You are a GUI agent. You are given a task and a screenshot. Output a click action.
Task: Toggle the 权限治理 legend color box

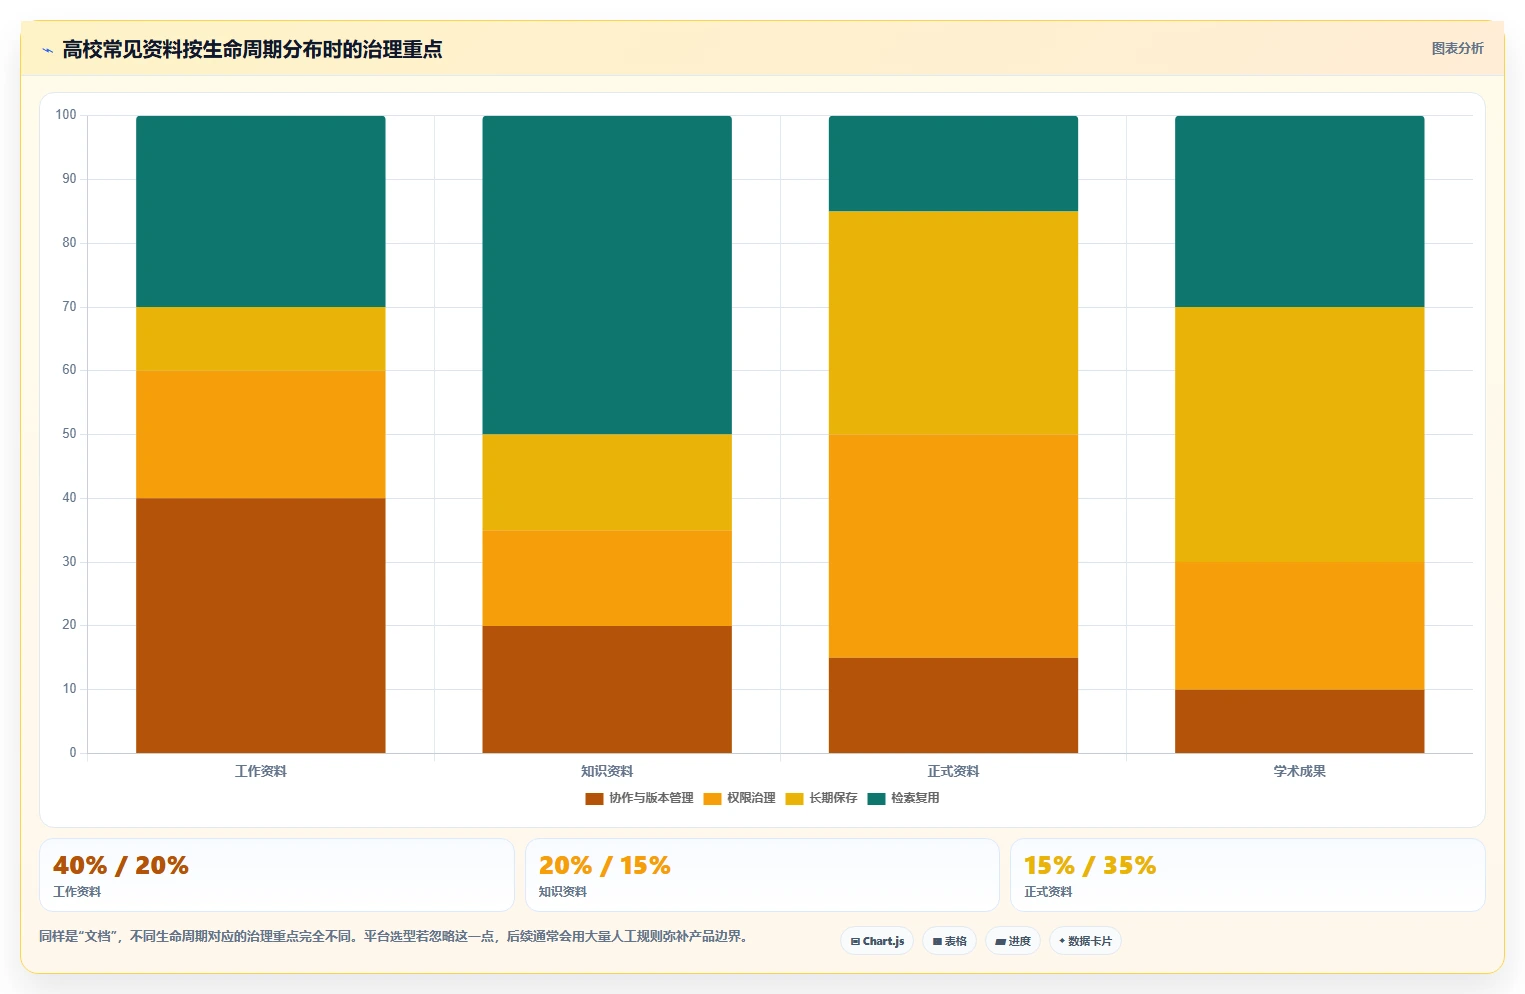pyautogui.click(x=712, y=798)
